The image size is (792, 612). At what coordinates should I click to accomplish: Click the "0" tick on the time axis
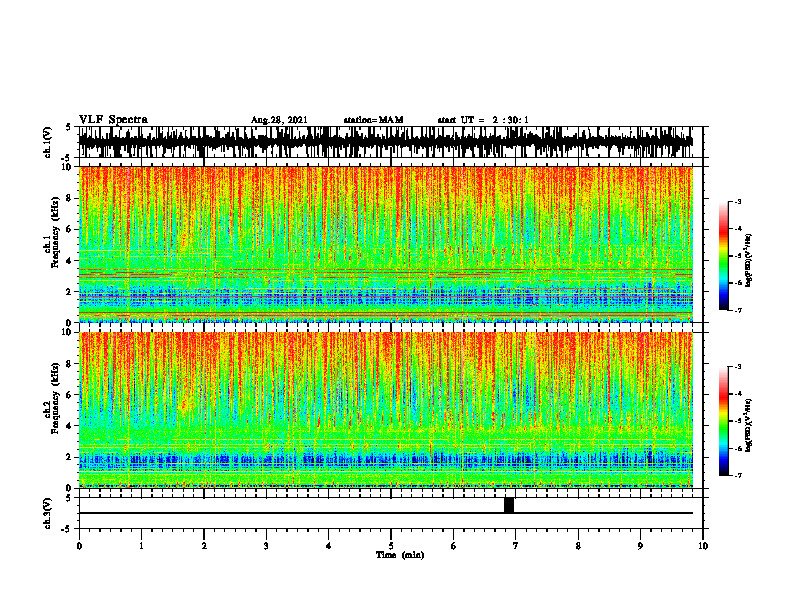pos(79,546)
